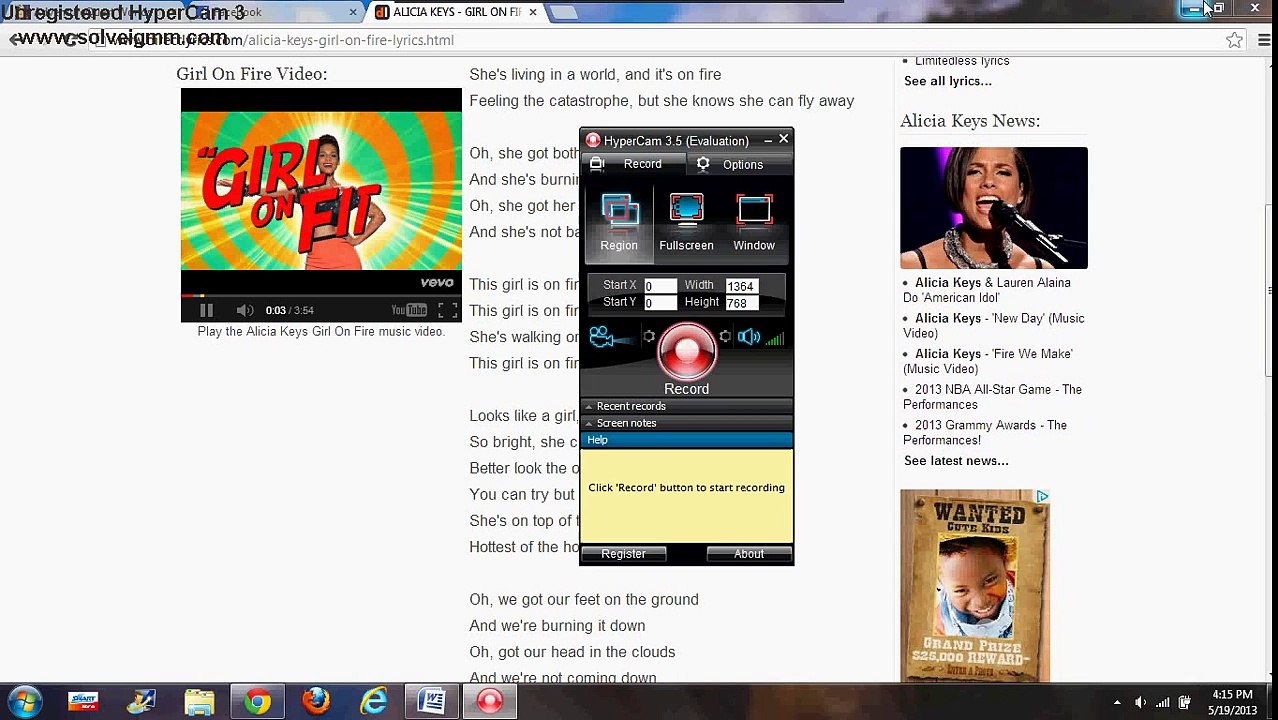Select Fullscreen capture mode in HyperCam
The height and width of the screenshot is (720, 1278).
[x=686, y=222]
